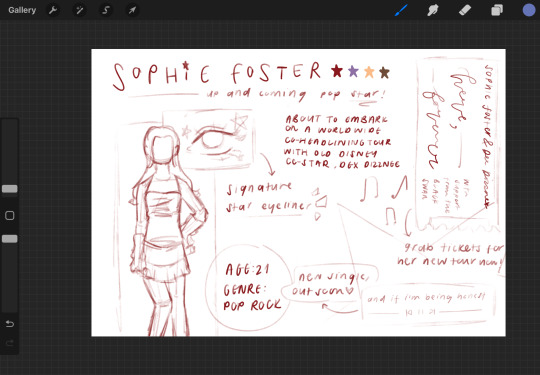Open the Layers panel
This screenshot has width=540, height=375.
tap(497, 10)
